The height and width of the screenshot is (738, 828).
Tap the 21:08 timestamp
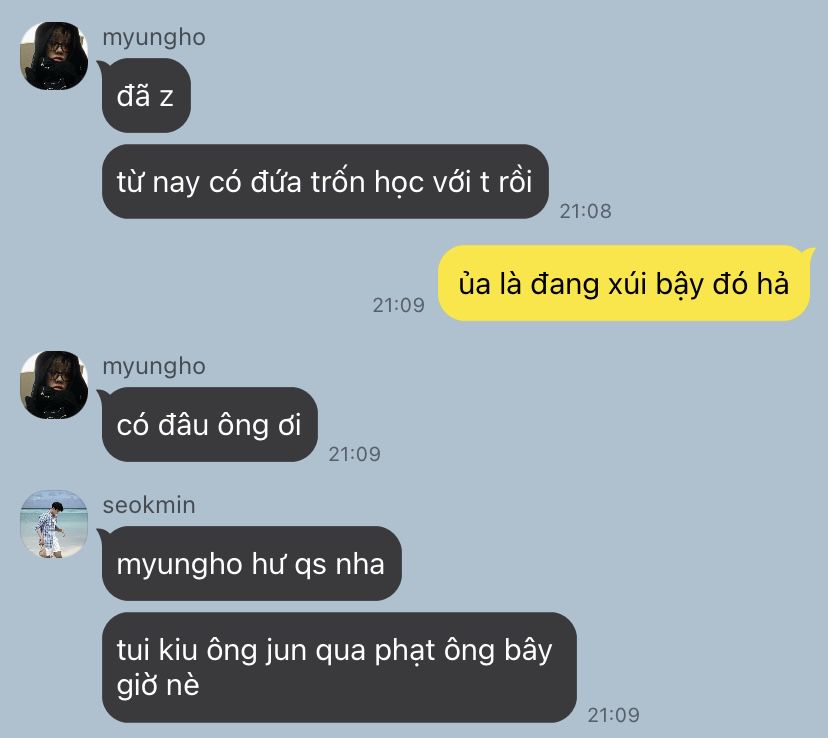pos(586,211)
